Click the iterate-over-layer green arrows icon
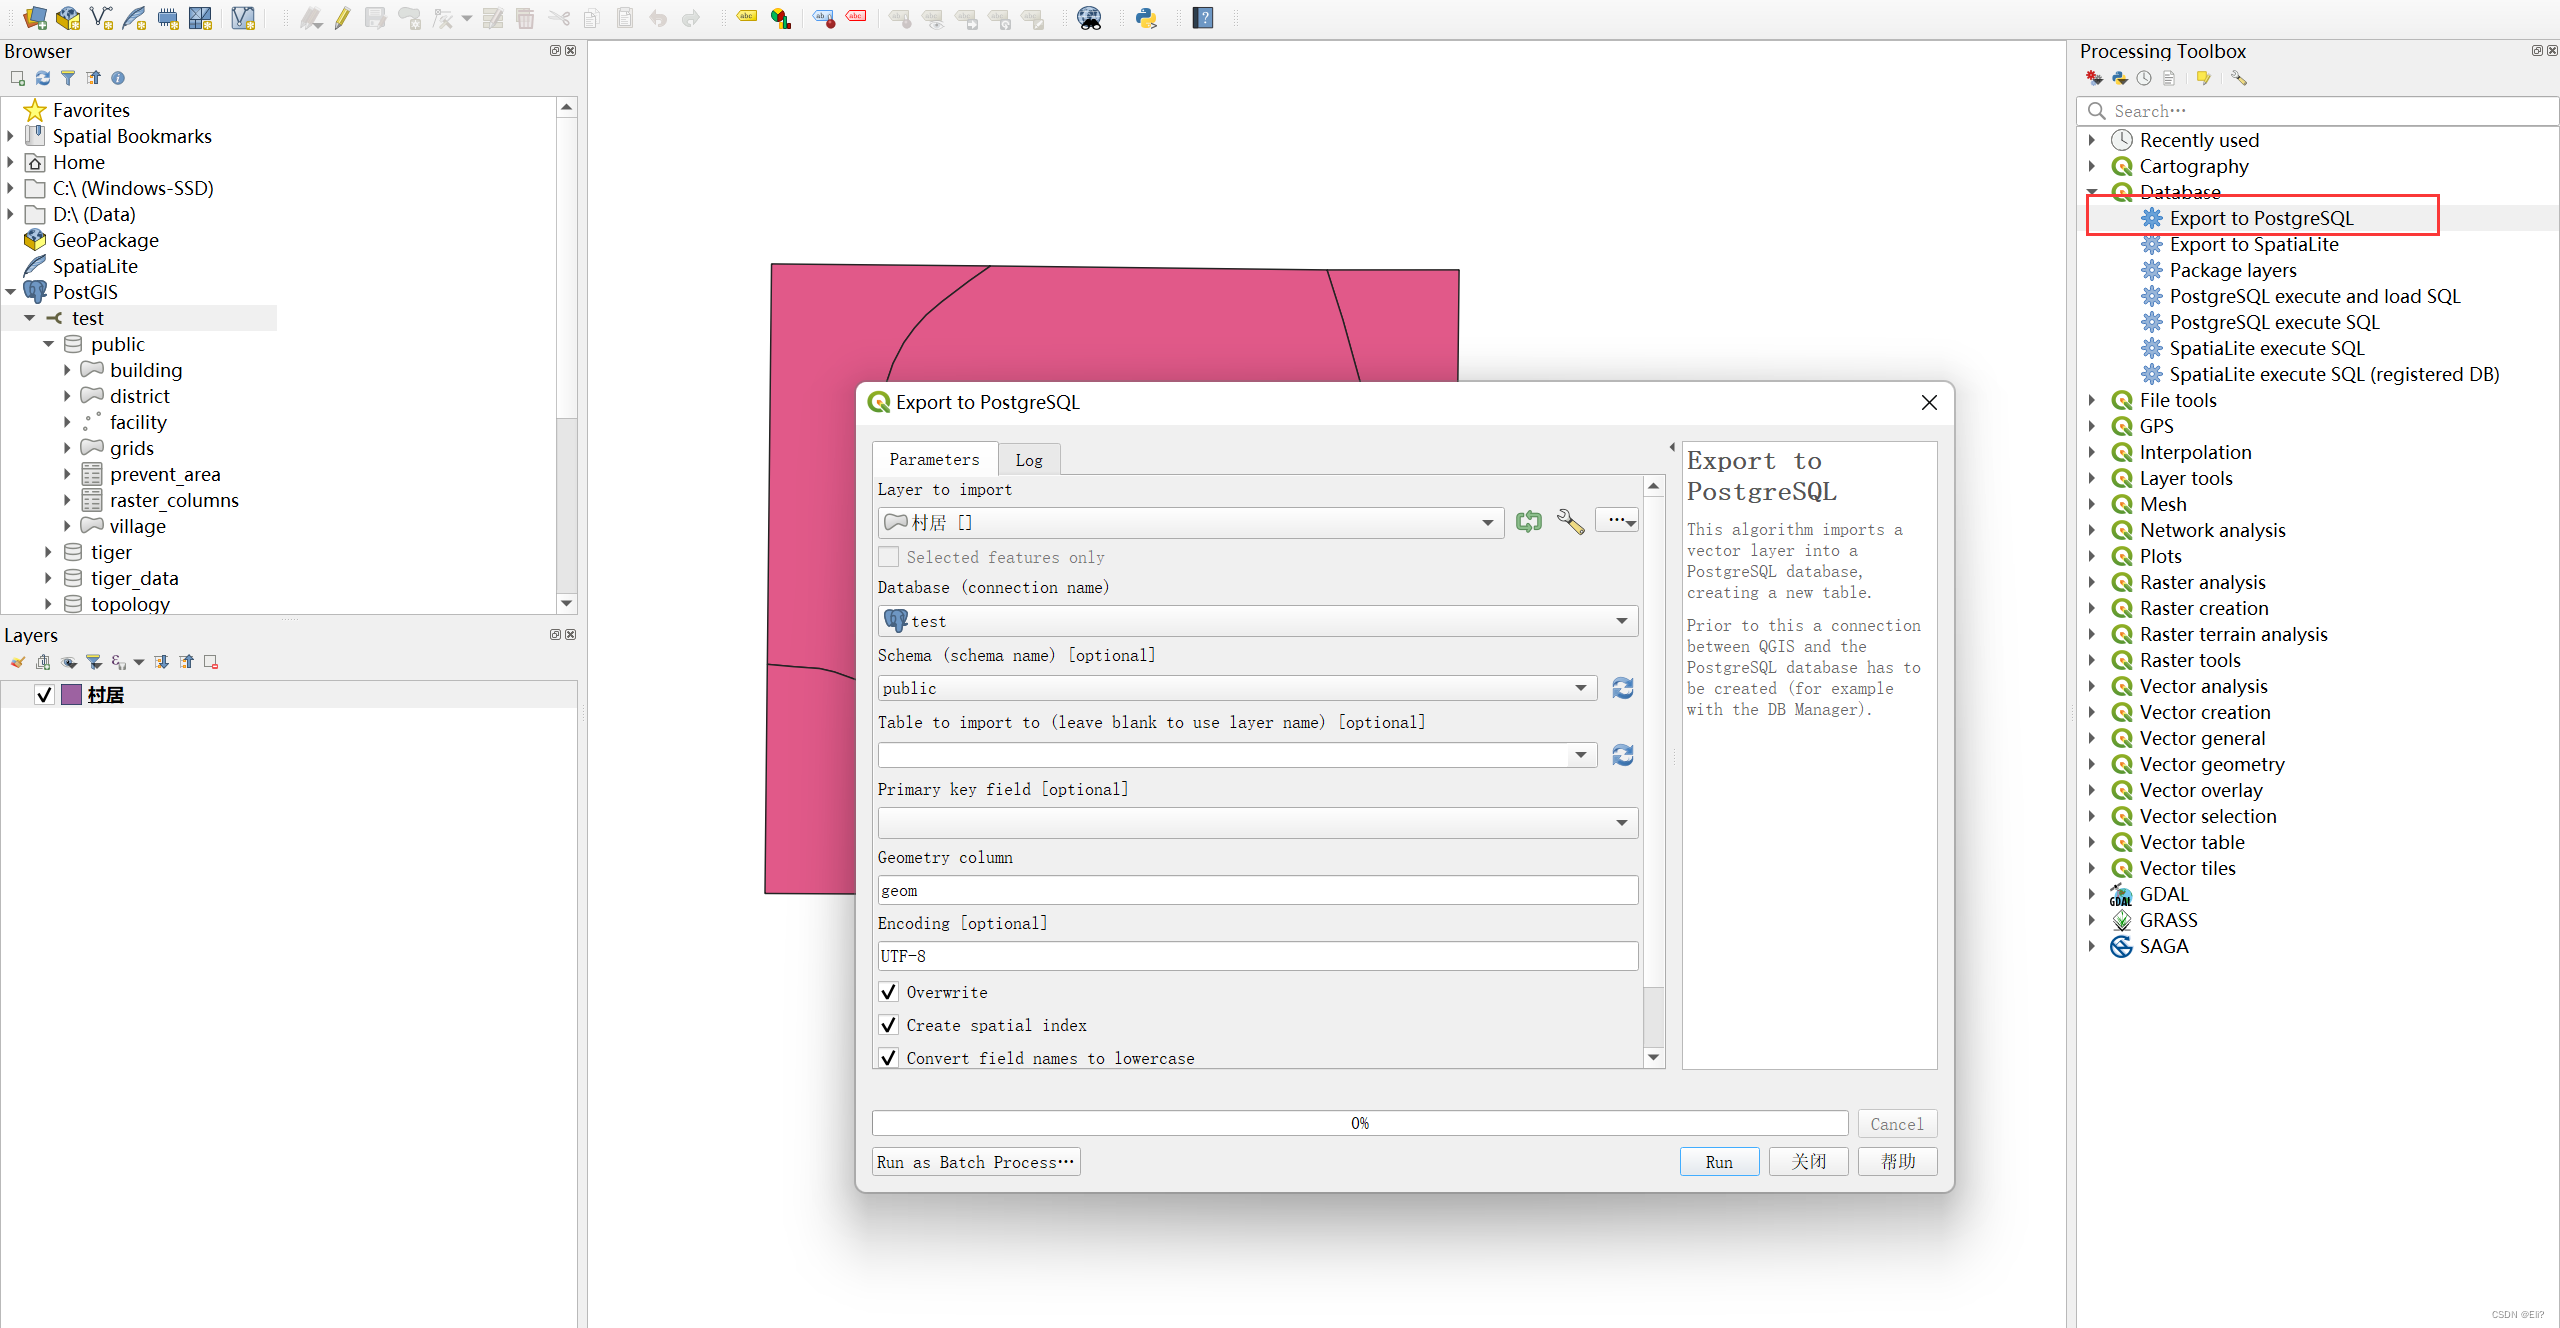2560x1328 pixels. (x=1529, y=521)
